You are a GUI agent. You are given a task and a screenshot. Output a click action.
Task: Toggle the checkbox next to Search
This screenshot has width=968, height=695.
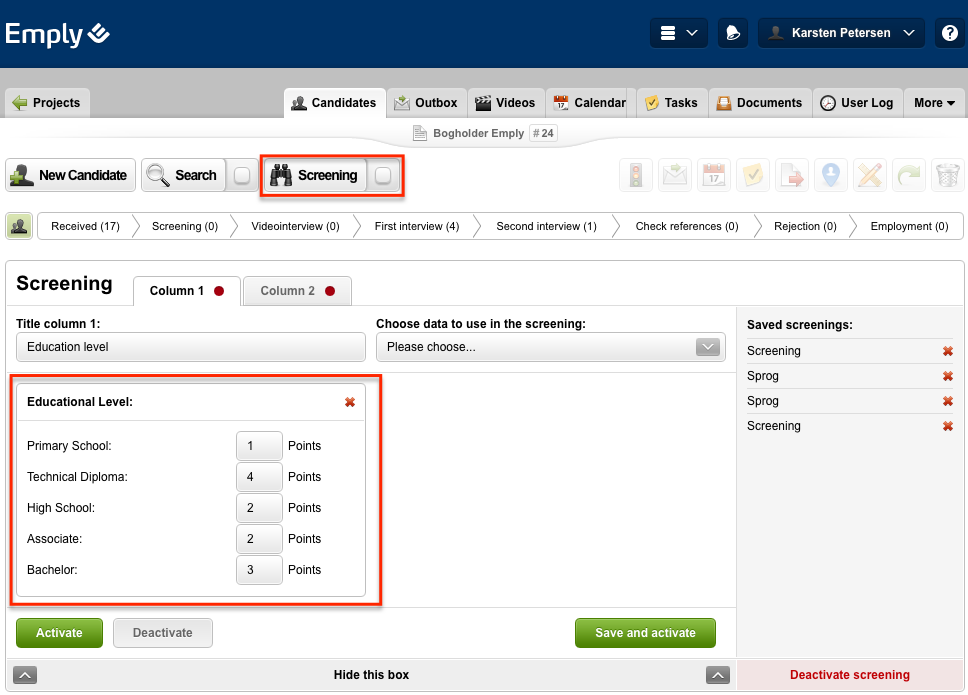coord(241,175)
